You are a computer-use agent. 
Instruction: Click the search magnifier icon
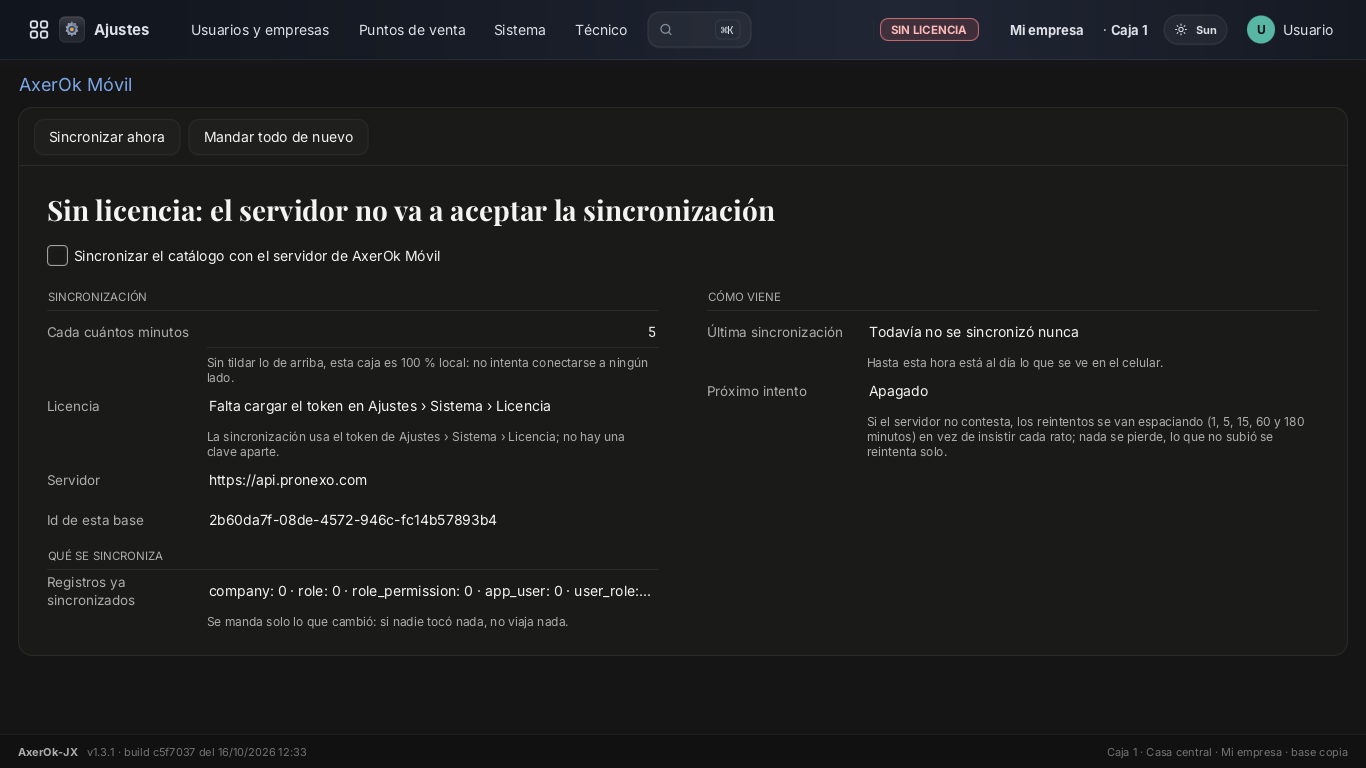(x=666, y=30)
